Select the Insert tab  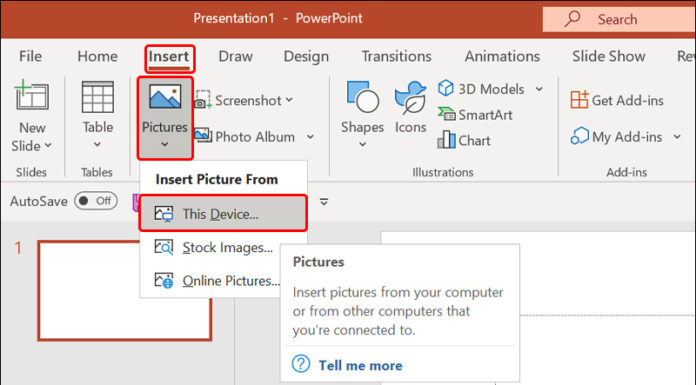click(x=169, y=56)
